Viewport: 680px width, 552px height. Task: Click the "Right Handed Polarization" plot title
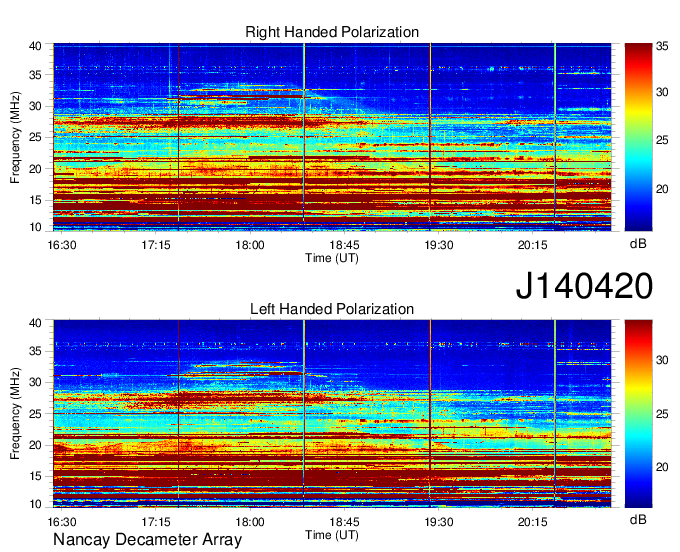332,32
